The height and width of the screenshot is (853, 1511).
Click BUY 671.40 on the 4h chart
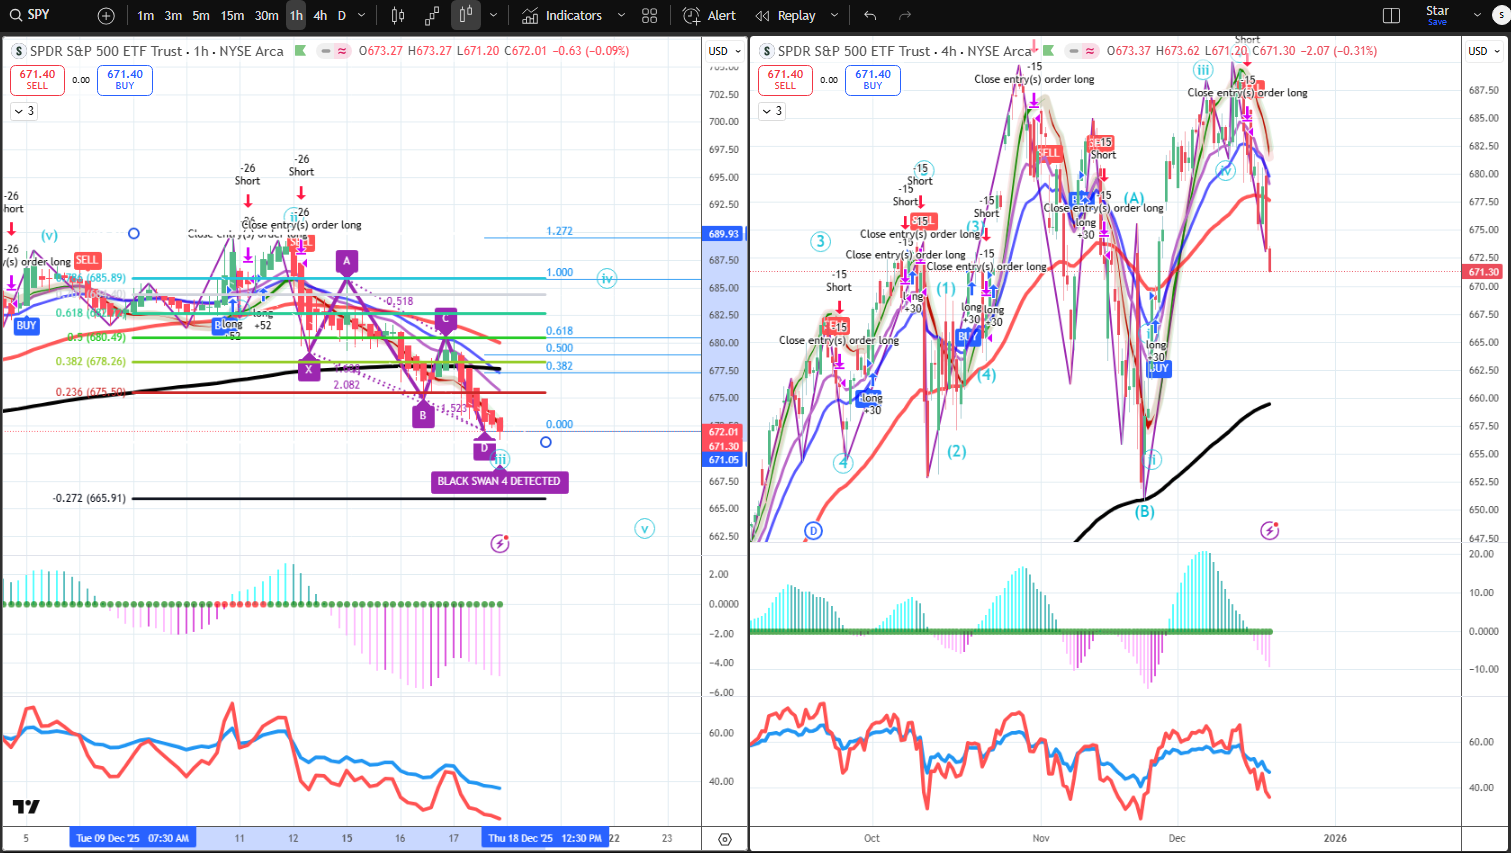point(873,80)
